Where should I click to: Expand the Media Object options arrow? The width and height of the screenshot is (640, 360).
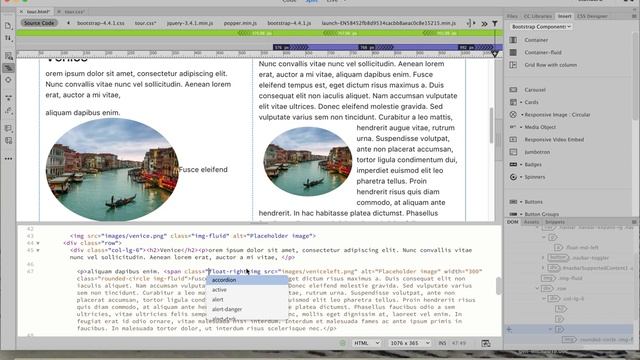[x=521, y=127]
